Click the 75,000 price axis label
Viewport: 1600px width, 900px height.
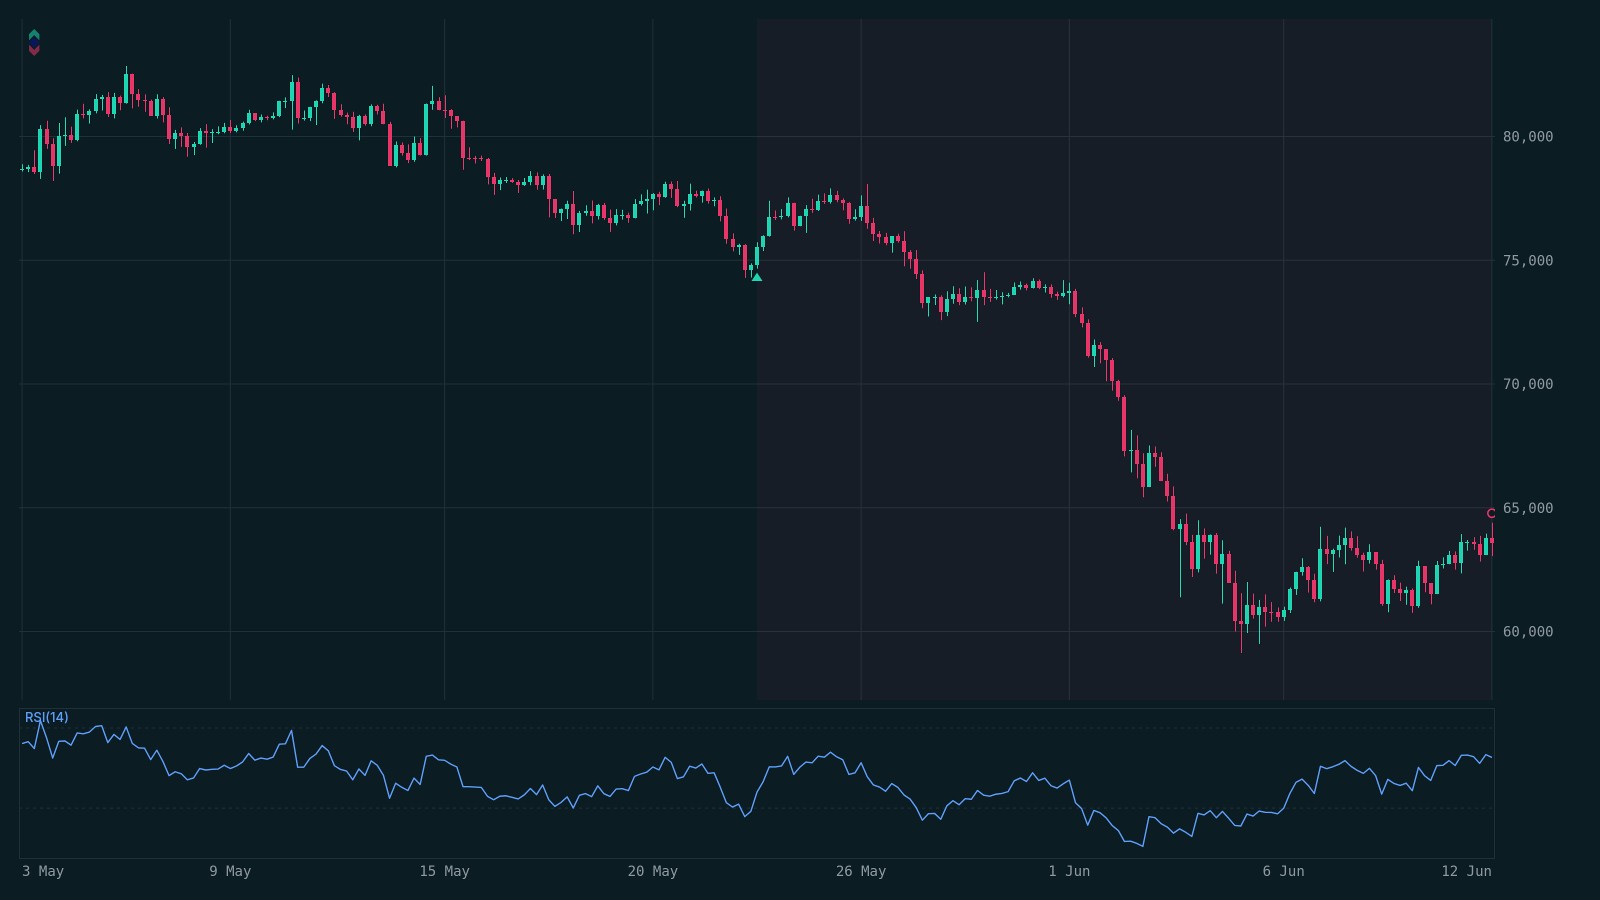pos(1528,261)
